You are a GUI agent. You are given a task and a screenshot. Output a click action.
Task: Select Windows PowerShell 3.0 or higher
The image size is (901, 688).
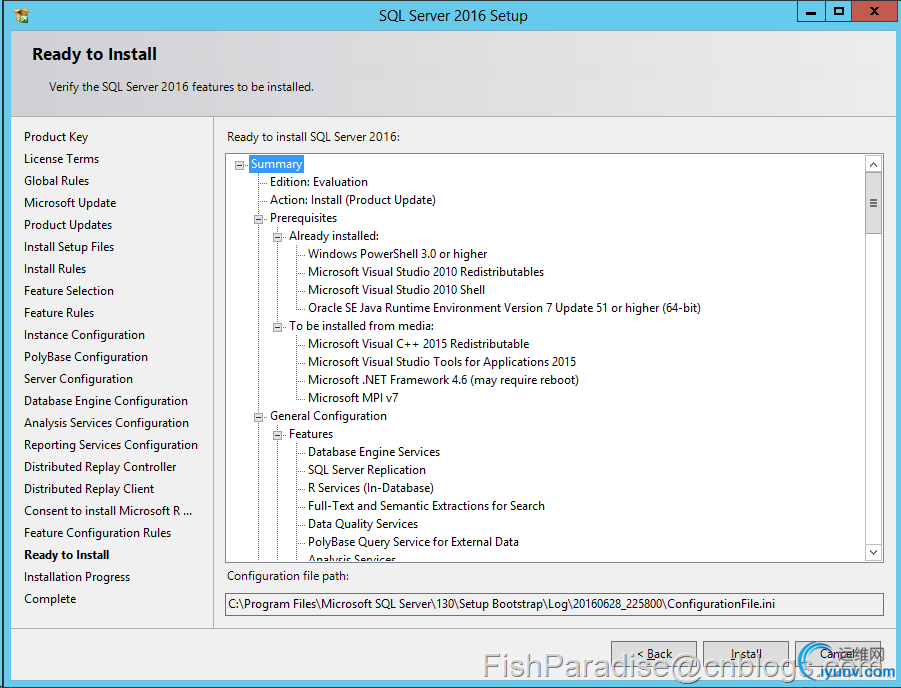[398, 254]
